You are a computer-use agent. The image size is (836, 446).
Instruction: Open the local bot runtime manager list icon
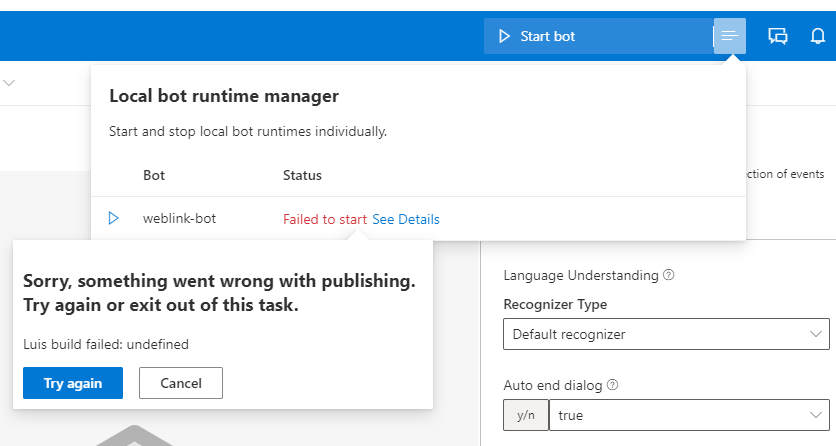point(730,36)
